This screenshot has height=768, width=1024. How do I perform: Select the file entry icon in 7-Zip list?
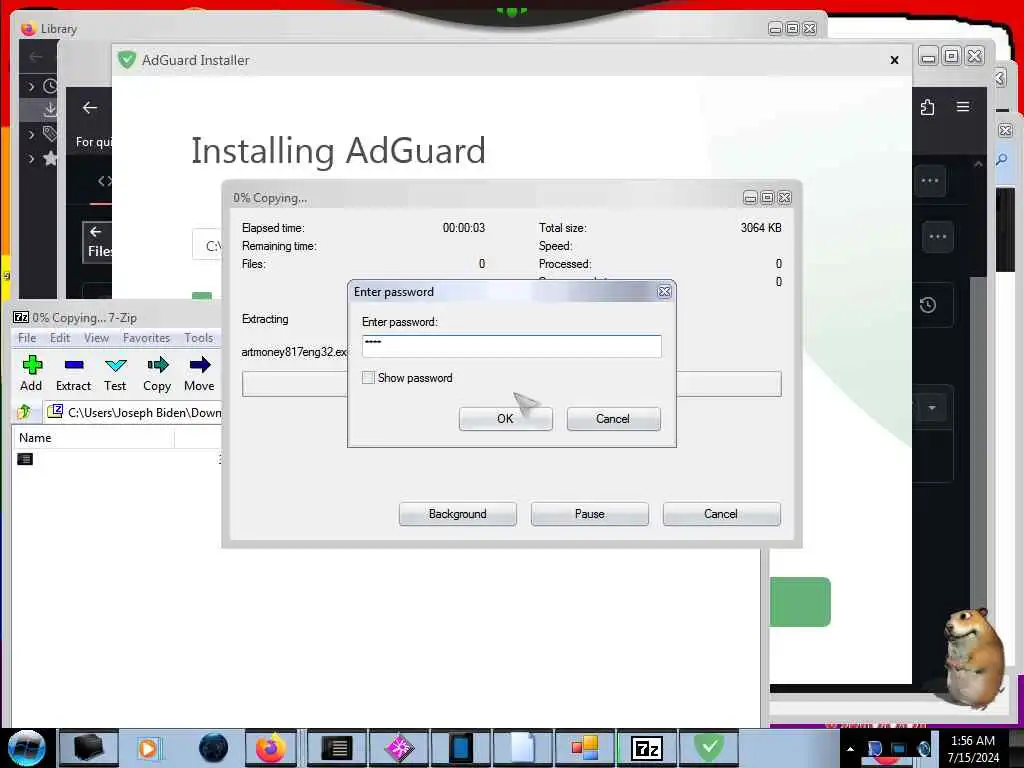pos(25,459)
